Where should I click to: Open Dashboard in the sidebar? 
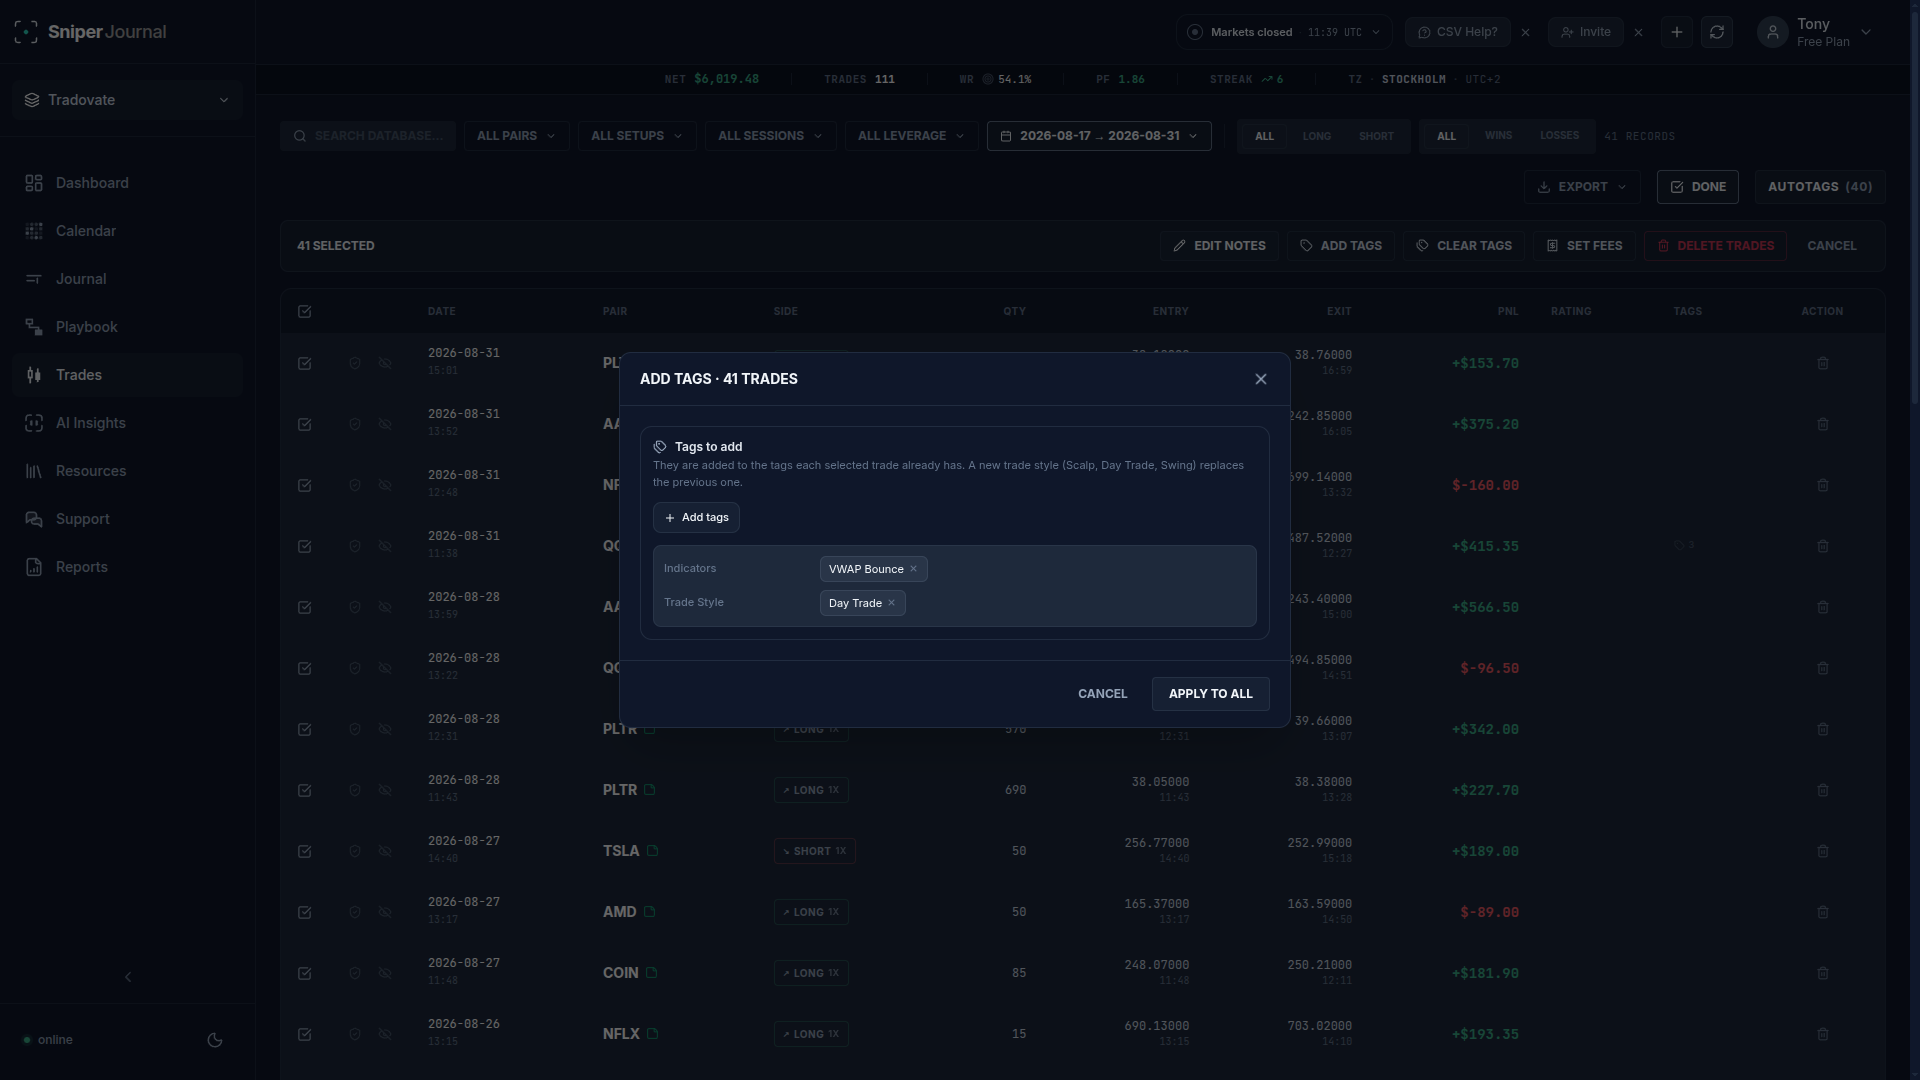(127, 183)
